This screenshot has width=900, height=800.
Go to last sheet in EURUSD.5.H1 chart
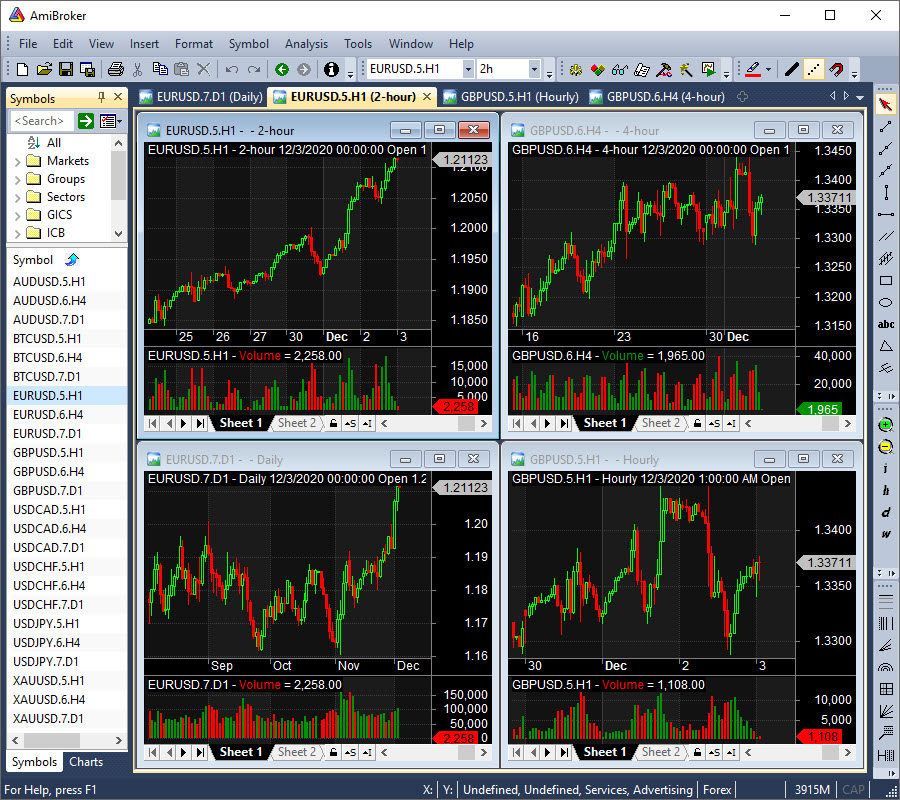200,424
